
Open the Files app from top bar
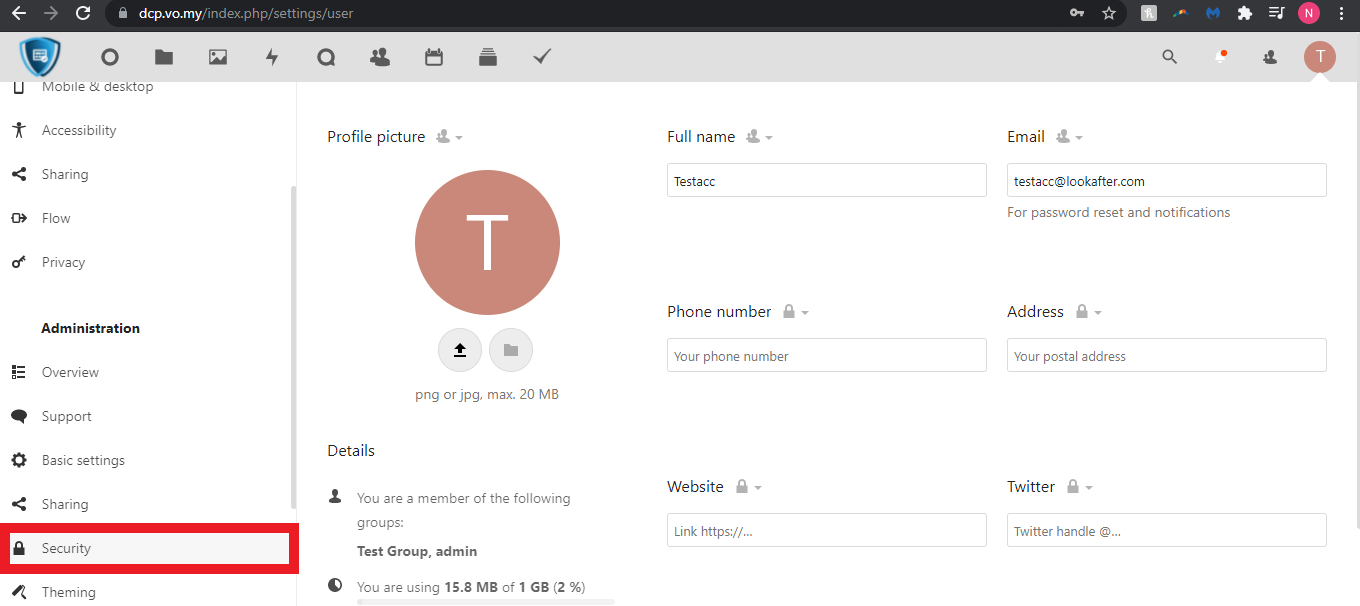(164, 57)
